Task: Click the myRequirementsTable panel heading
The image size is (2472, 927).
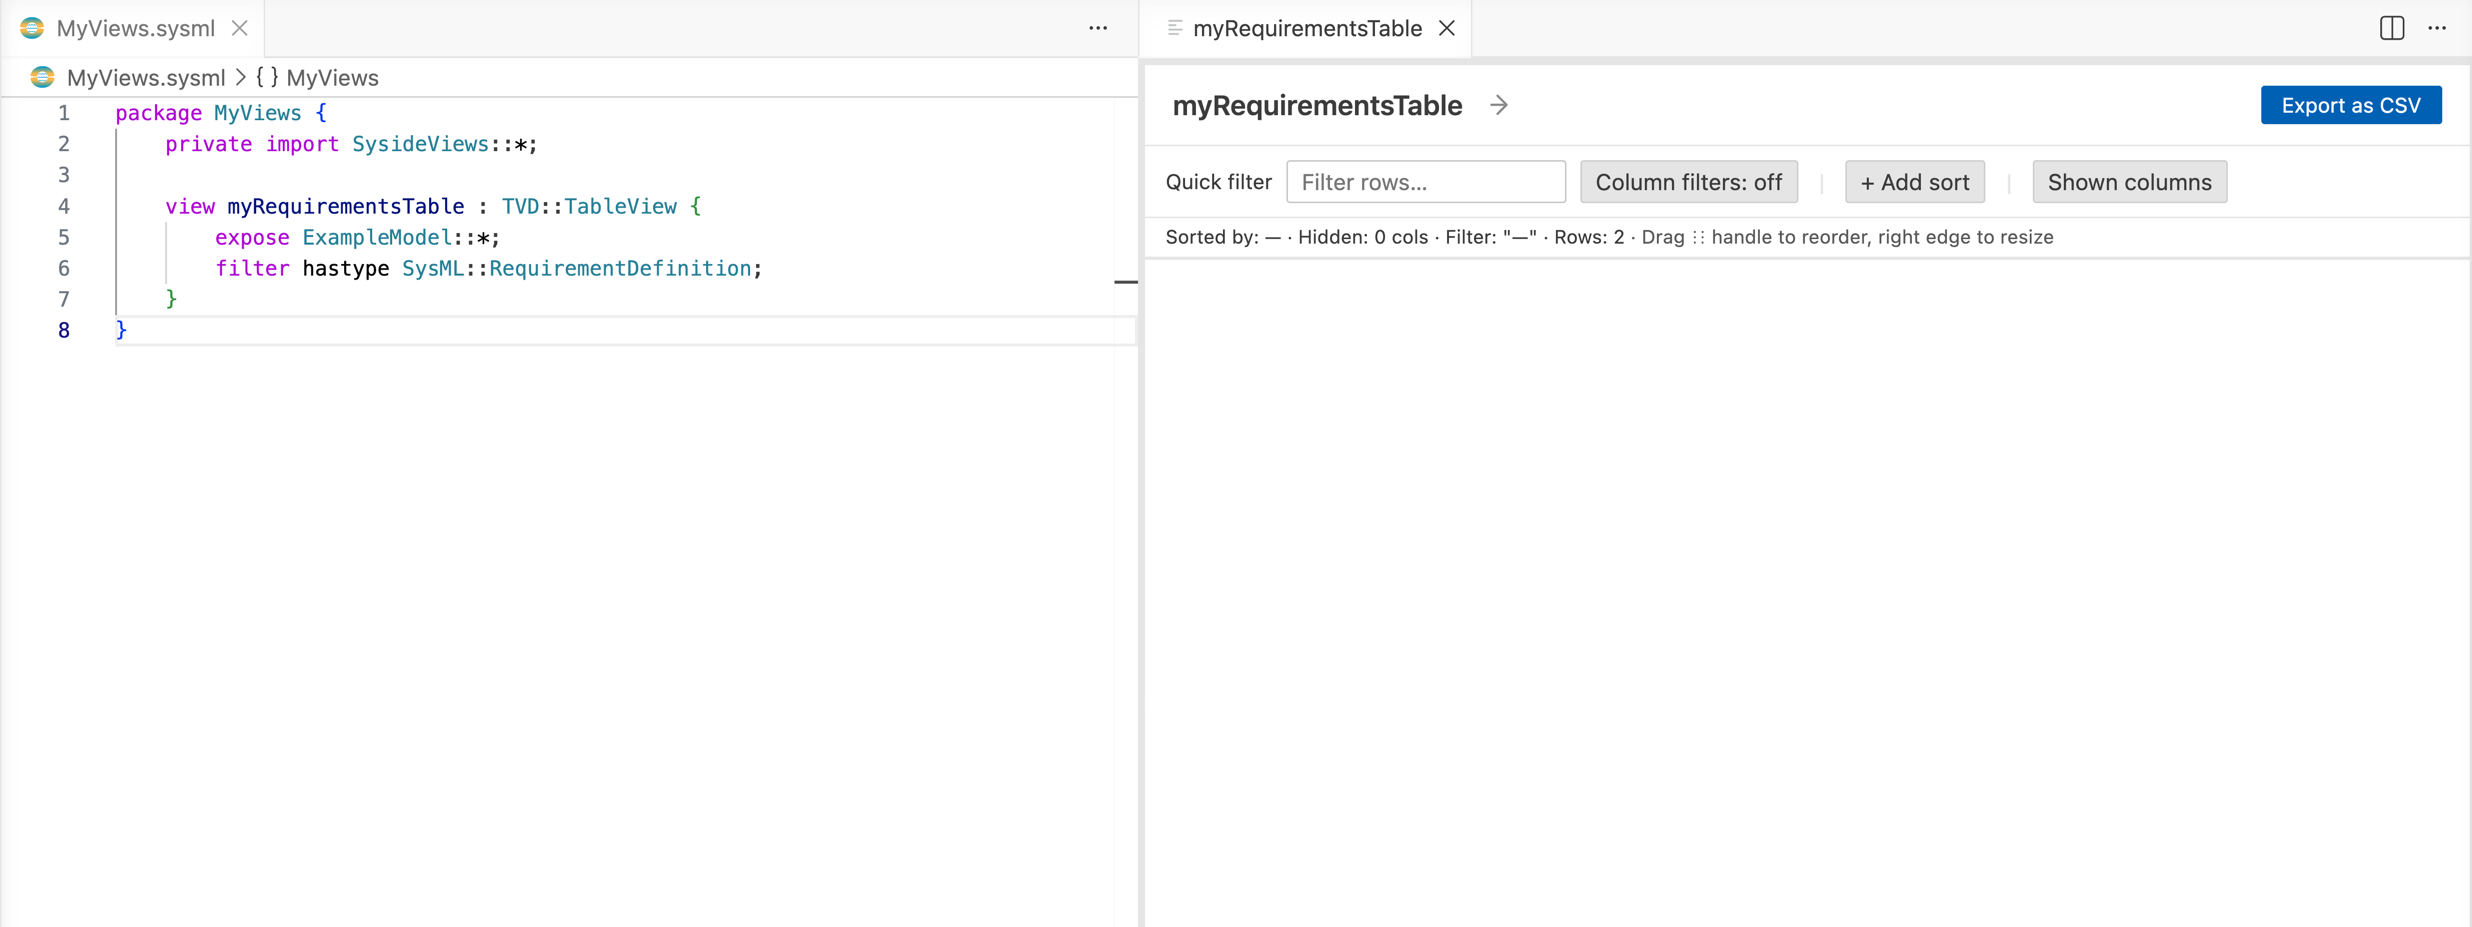Action: [1317, 105]
